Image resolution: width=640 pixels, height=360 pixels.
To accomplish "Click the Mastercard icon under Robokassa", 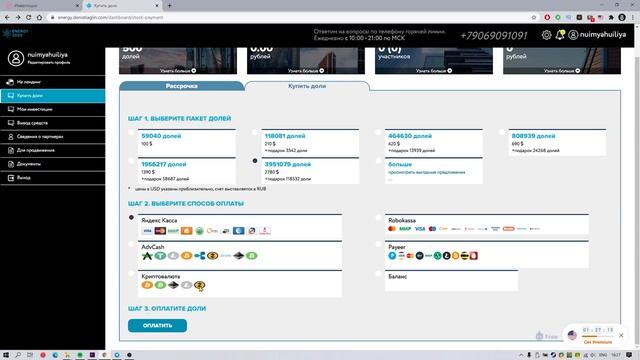I will pos(392,229).
